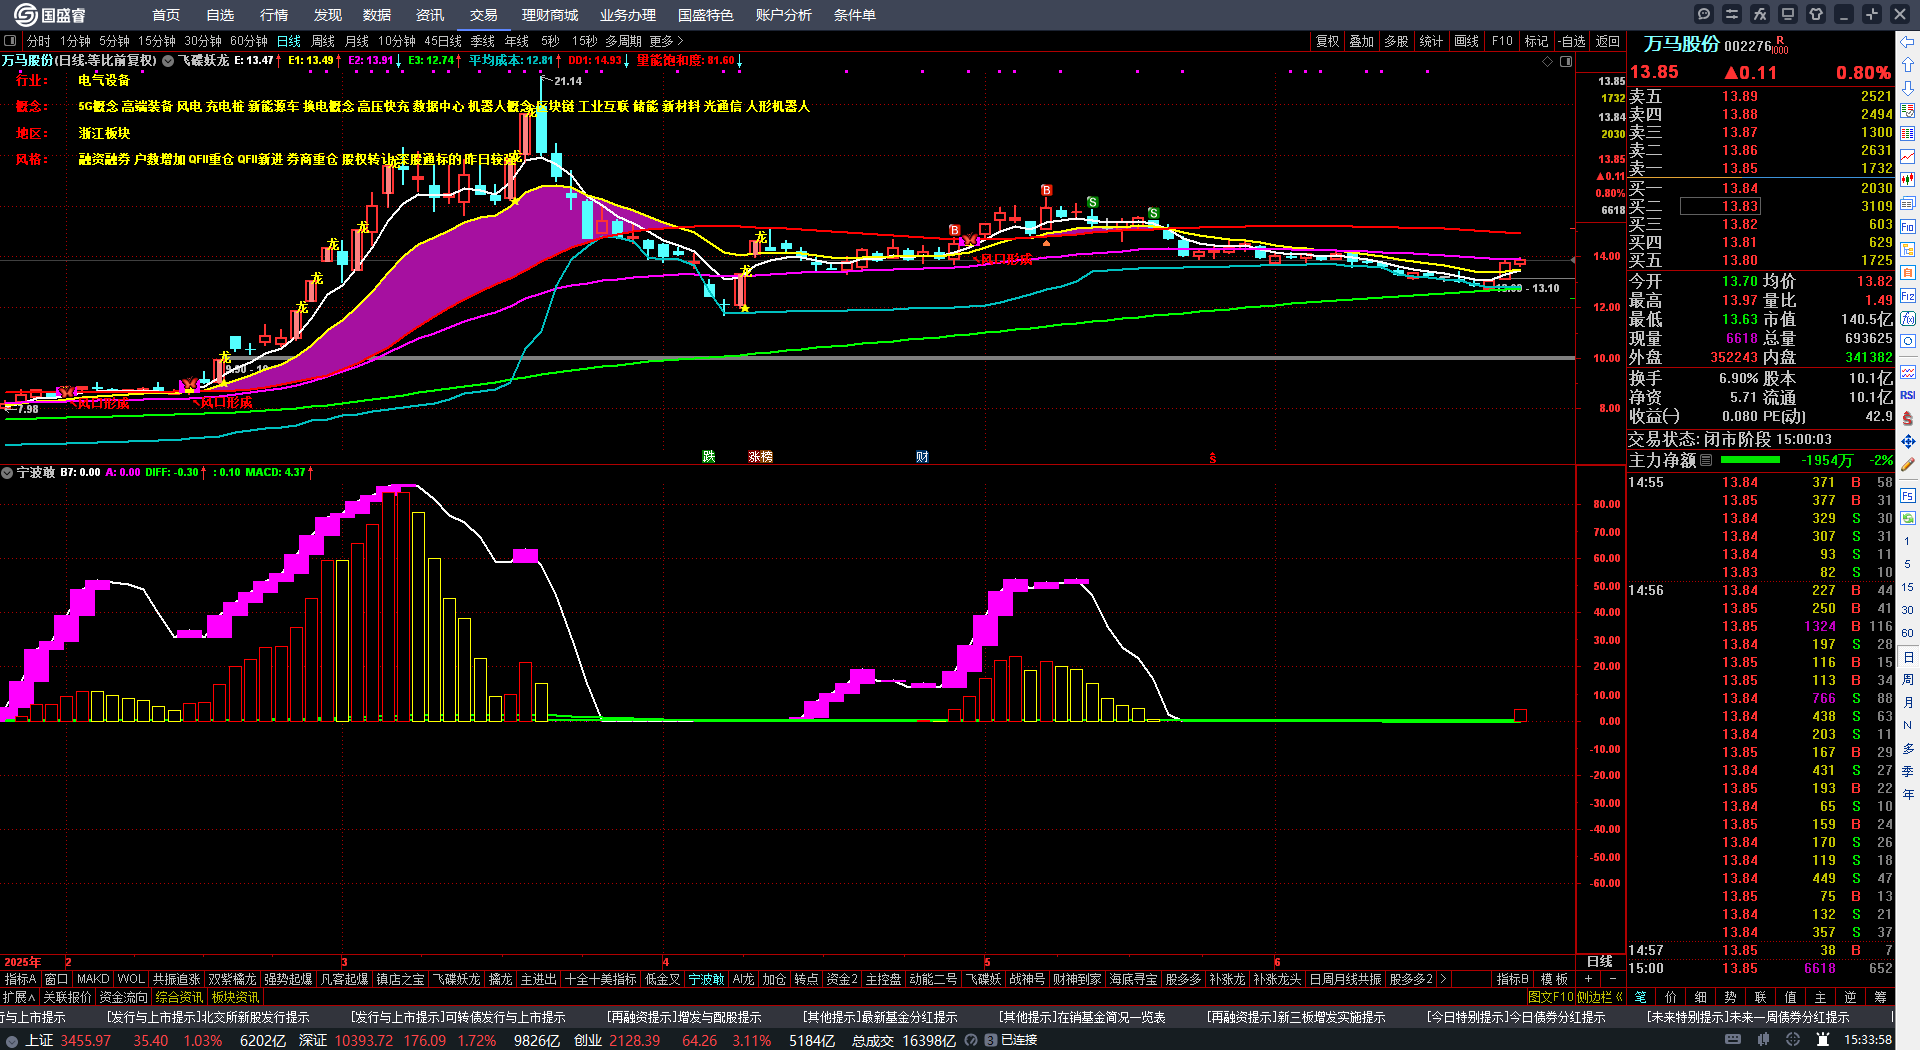Screen dimensions: 1920x1050
Task: Open the 窗口 window count dropdown
Action: click(x=57, y=979)
